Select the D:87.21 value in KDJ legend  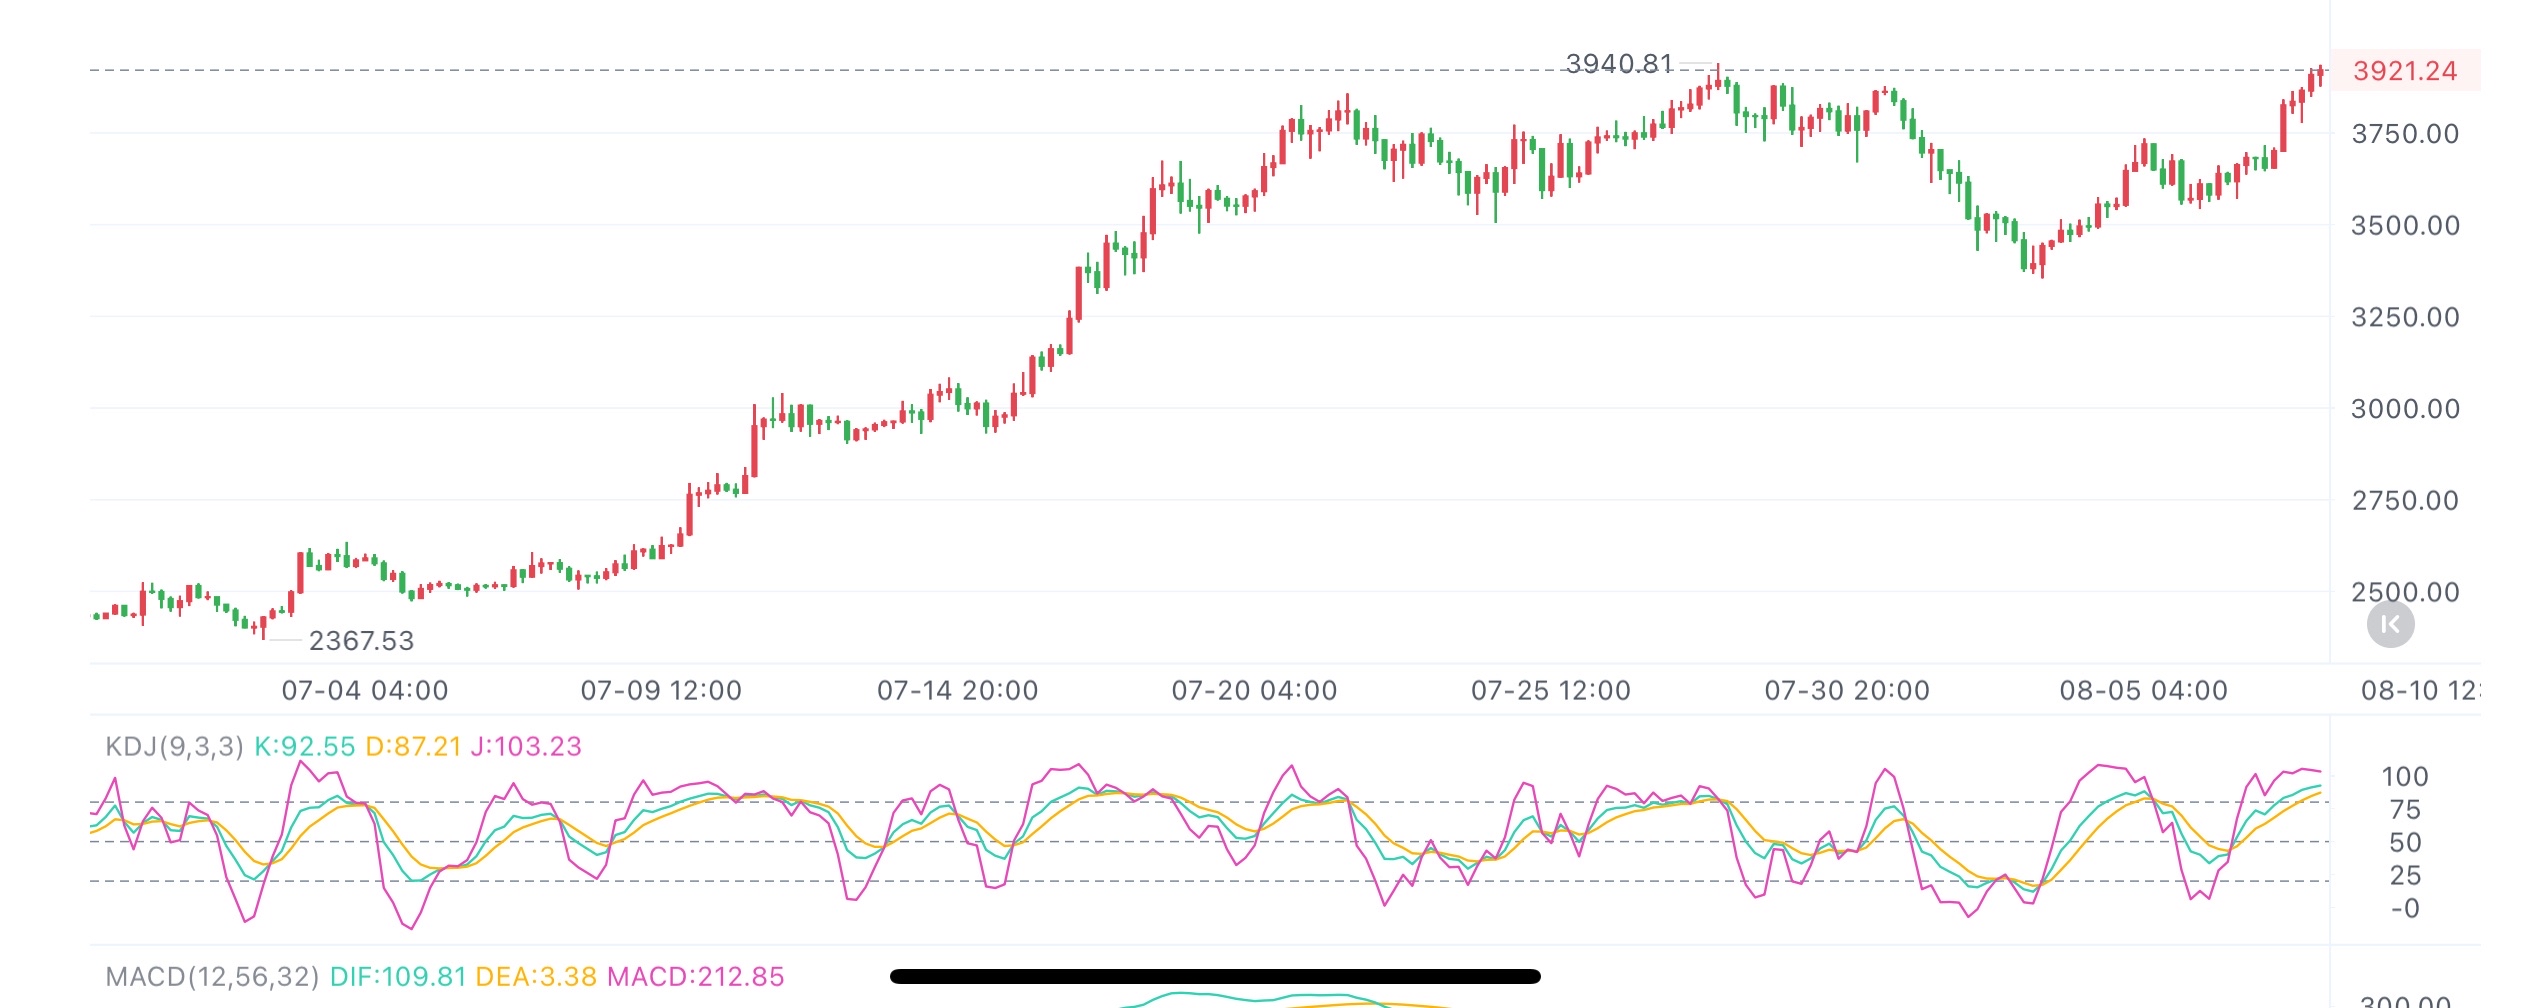pos(413,747)
